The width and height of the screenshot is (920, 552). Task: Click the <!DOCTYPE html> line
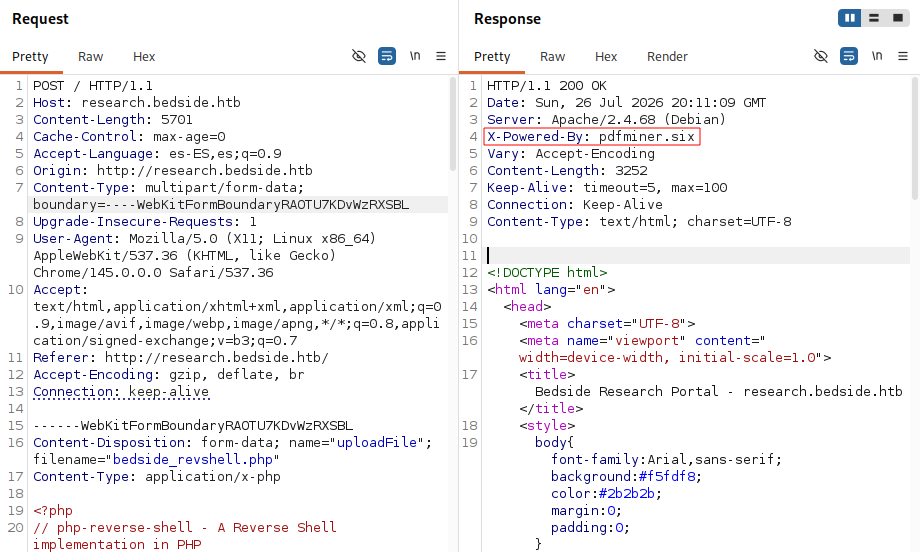[x=547, y=273]
